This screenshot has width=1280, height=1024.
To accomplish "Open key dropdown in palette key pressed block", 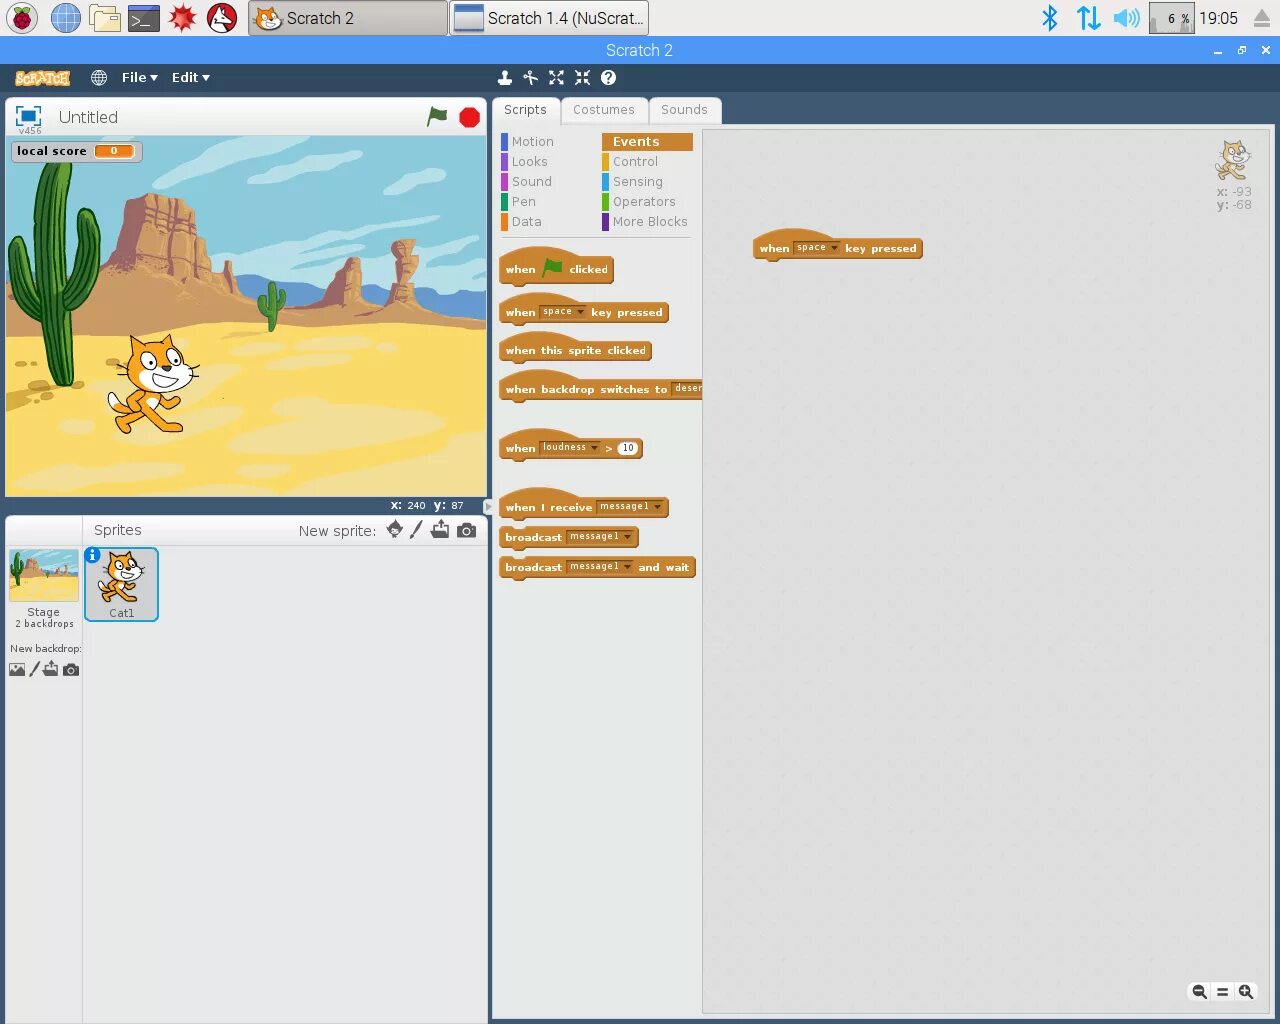I will 564,312.
